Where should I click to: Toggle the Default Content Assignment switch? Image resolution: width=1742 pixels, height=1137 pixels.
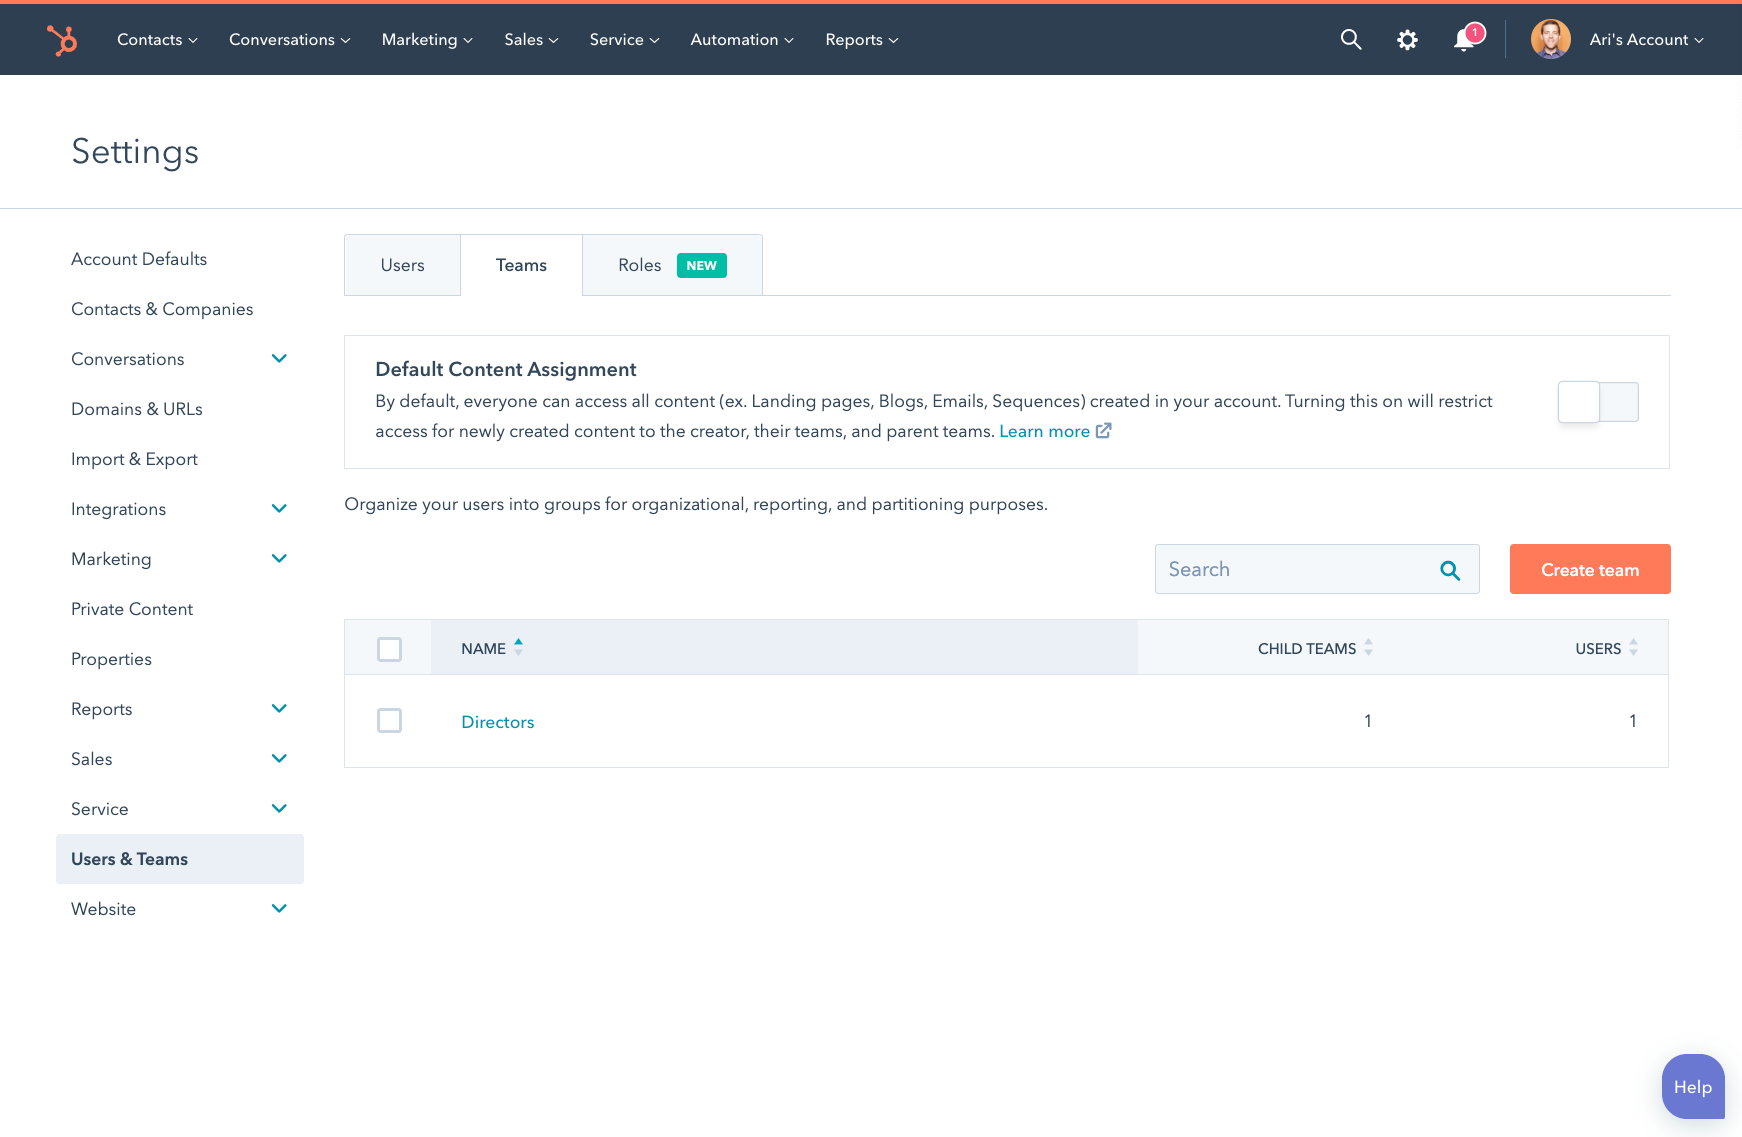click(x=1598, y=402)
